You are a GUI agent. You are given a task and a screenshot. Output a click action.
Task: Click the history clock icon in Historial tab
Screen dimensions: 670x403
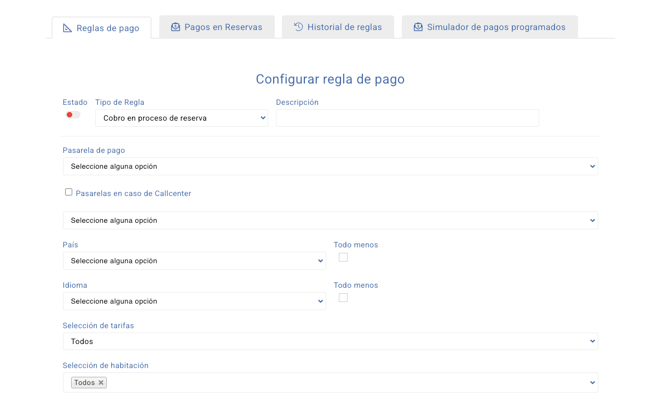pos(298,27)
